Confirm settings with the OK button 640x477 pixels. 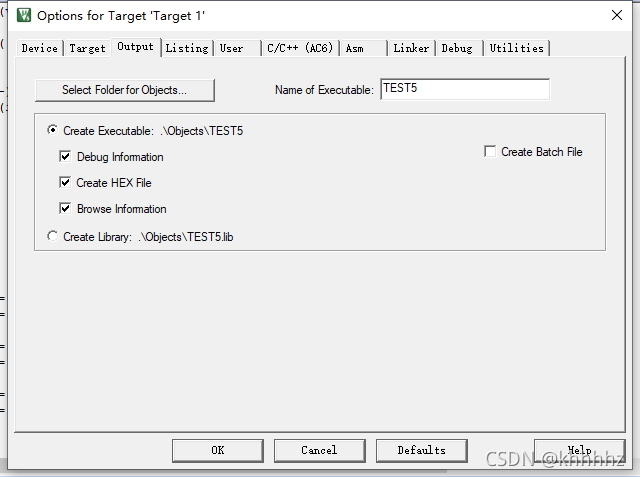pos(218,450)
